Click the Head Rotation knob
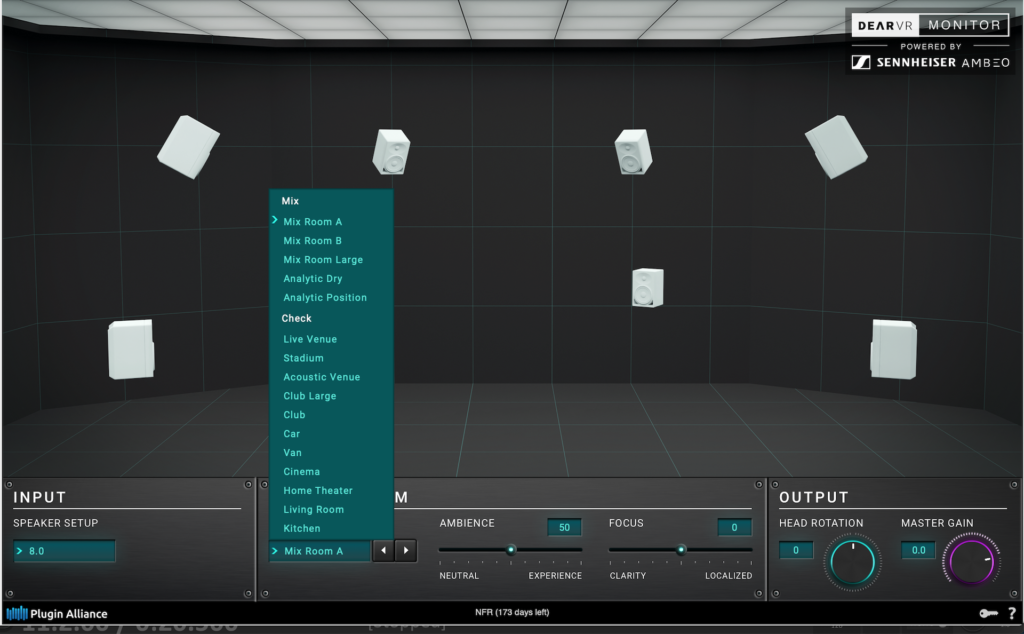The height and width of the screenshot is (634, 1024). [x=852, y=561]
